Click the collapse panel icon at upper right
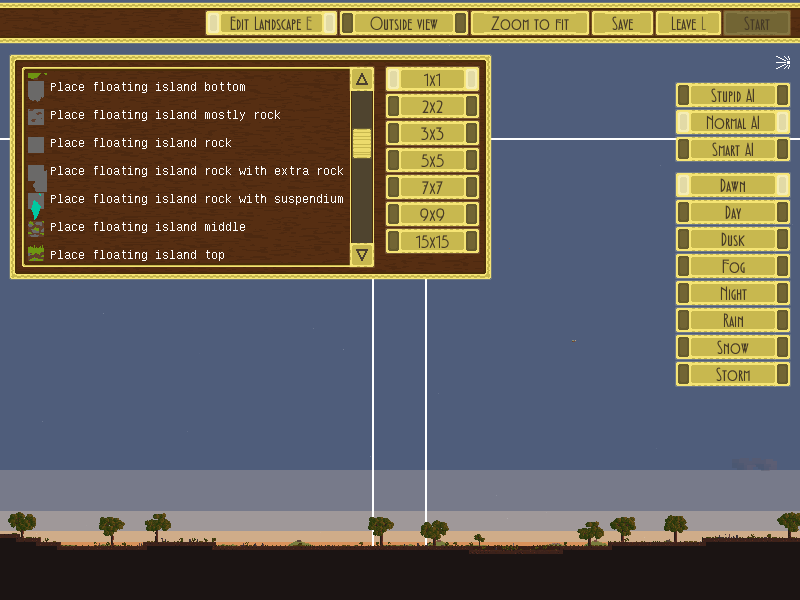The image size is (800, 600). pyautogui.click(x=783, y=62)
